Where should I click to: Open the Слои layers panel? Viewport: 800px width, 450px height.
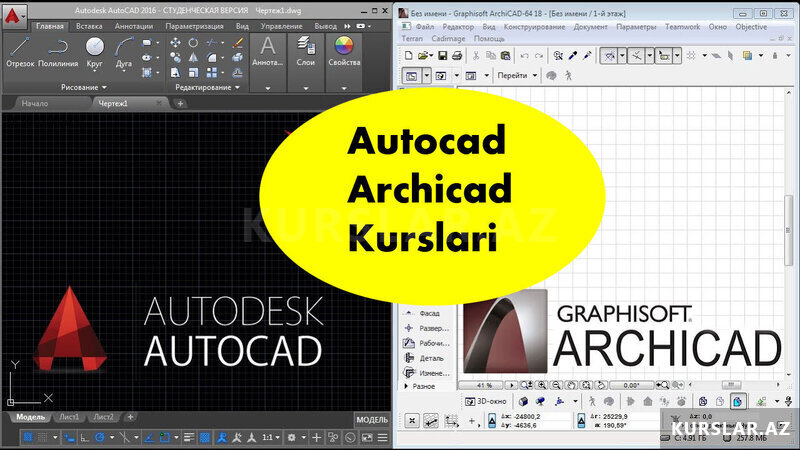pos(306,51)
